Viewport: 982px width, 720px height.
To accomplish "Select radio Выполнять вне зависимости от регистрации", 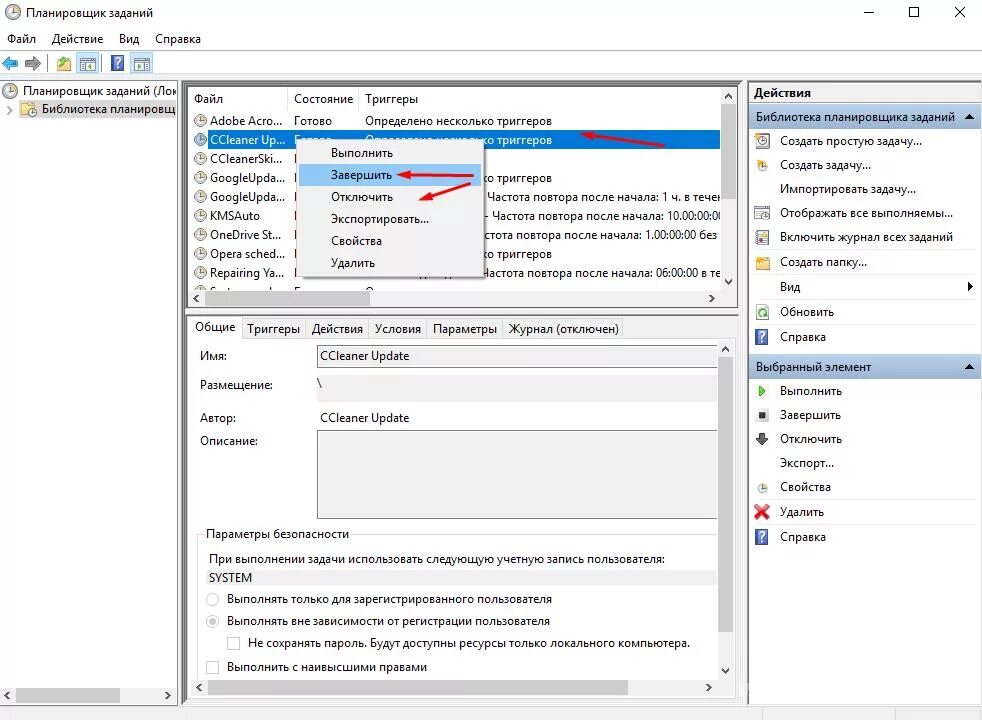I will point(212,621).
